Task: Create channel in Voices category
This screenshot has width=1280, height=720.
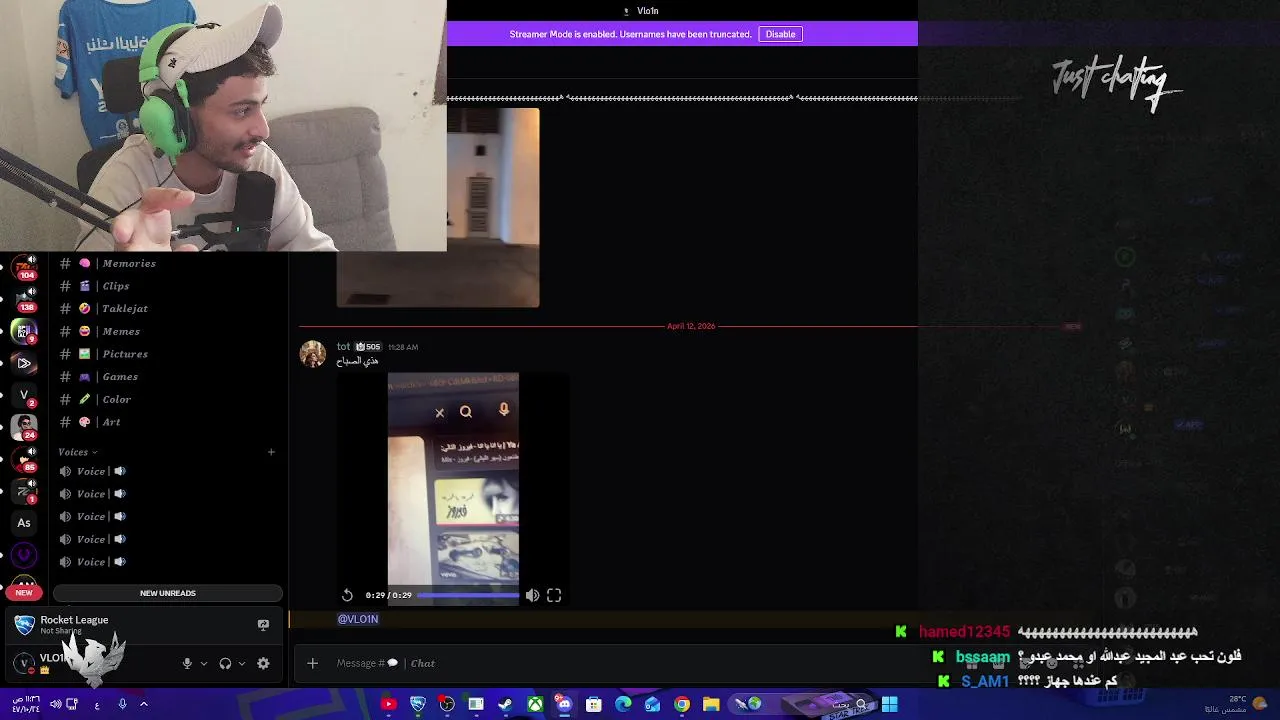Action: pyautogui.click(x=271, y=452)
